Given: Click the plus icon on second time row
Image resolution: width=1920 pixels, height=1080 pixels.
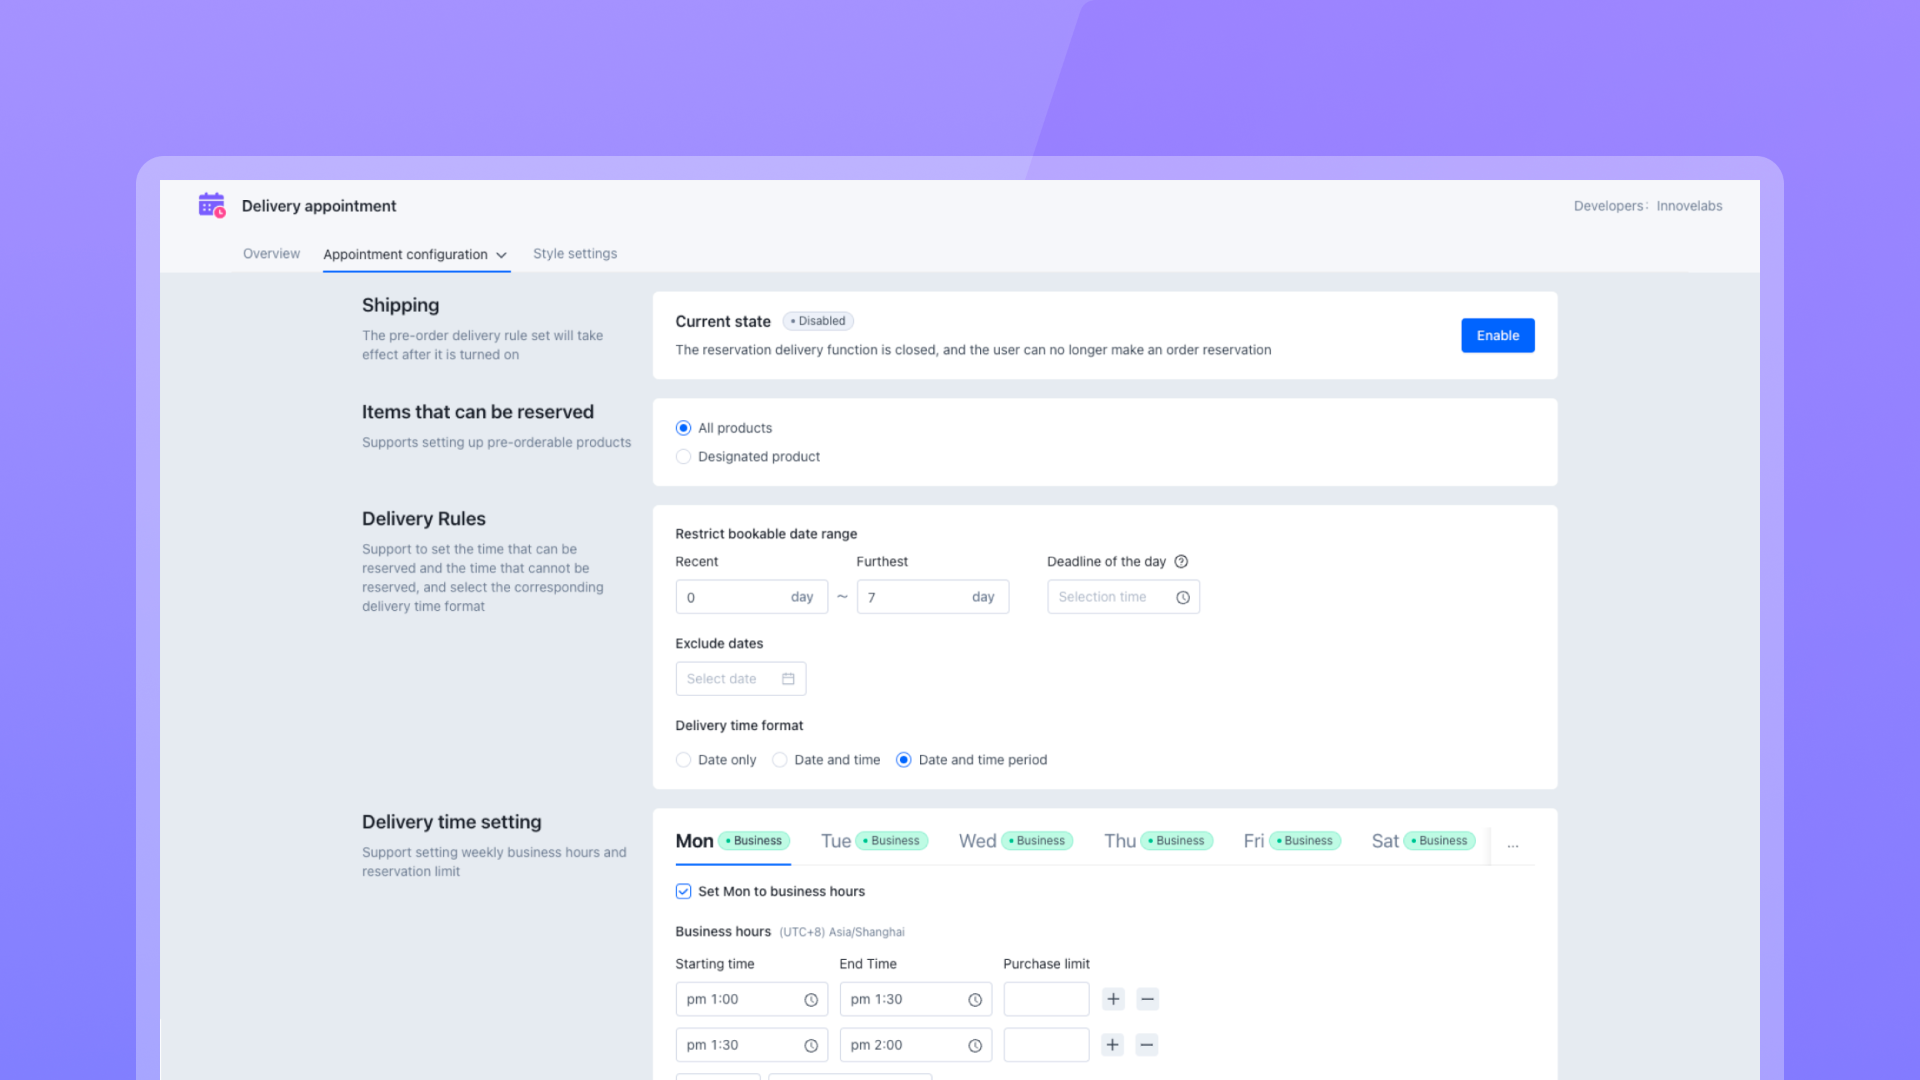Looking at the screenshot, I should (x=1113, y=1045).
